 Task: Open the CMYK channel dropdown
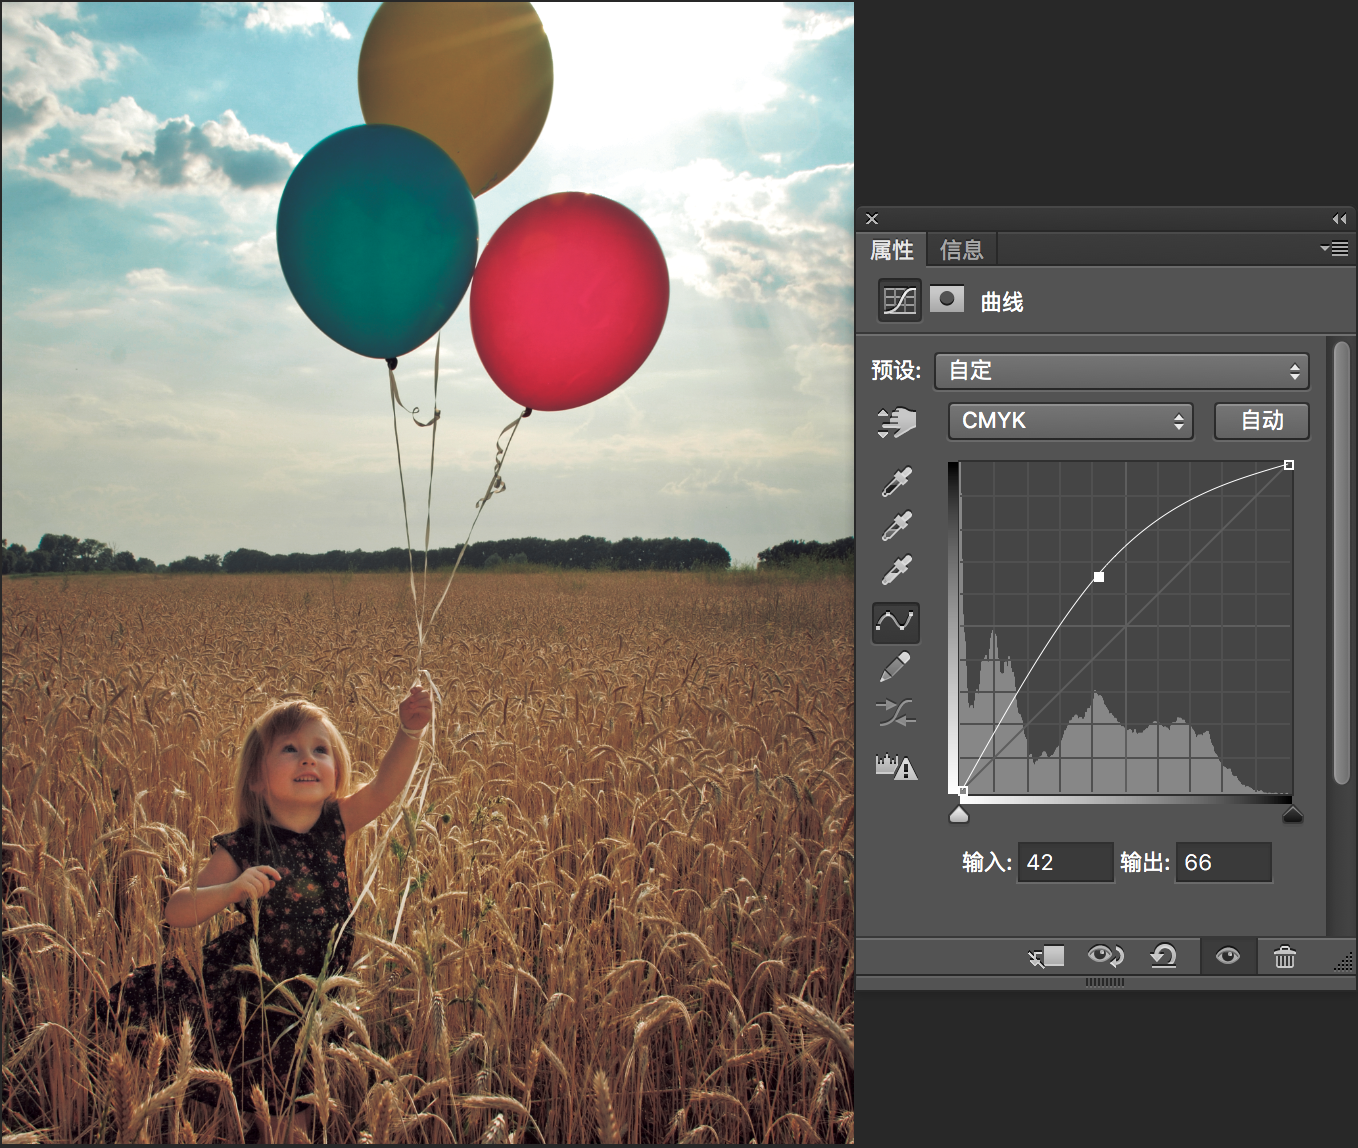(1071, 421)
